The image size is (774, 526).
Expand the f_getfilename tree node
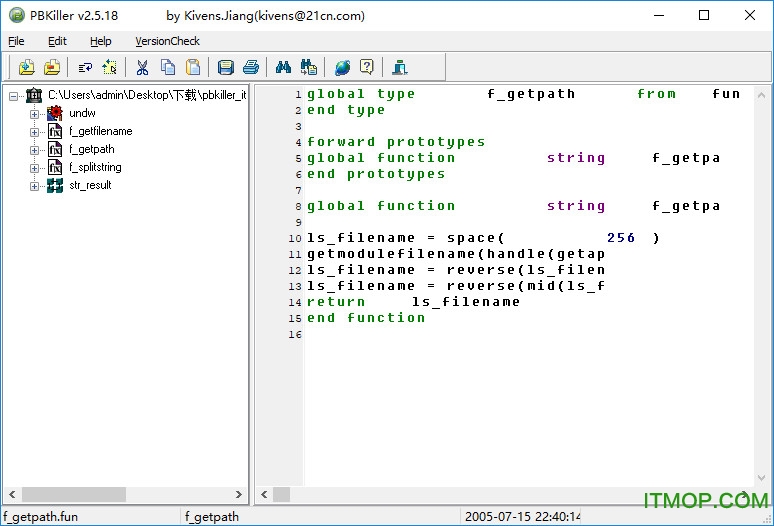click(x=34, y=132)
